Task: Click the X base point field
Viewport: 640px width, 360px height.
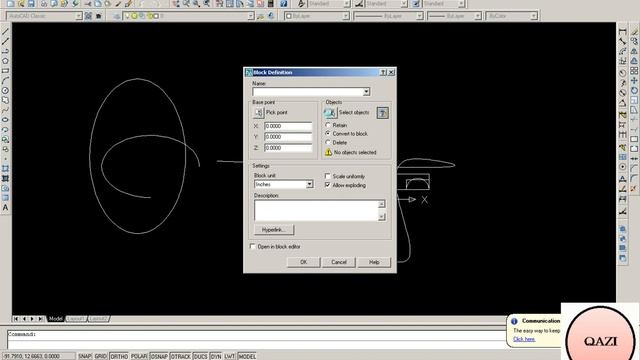Action: pyautogui.click(x=288, y=126)
